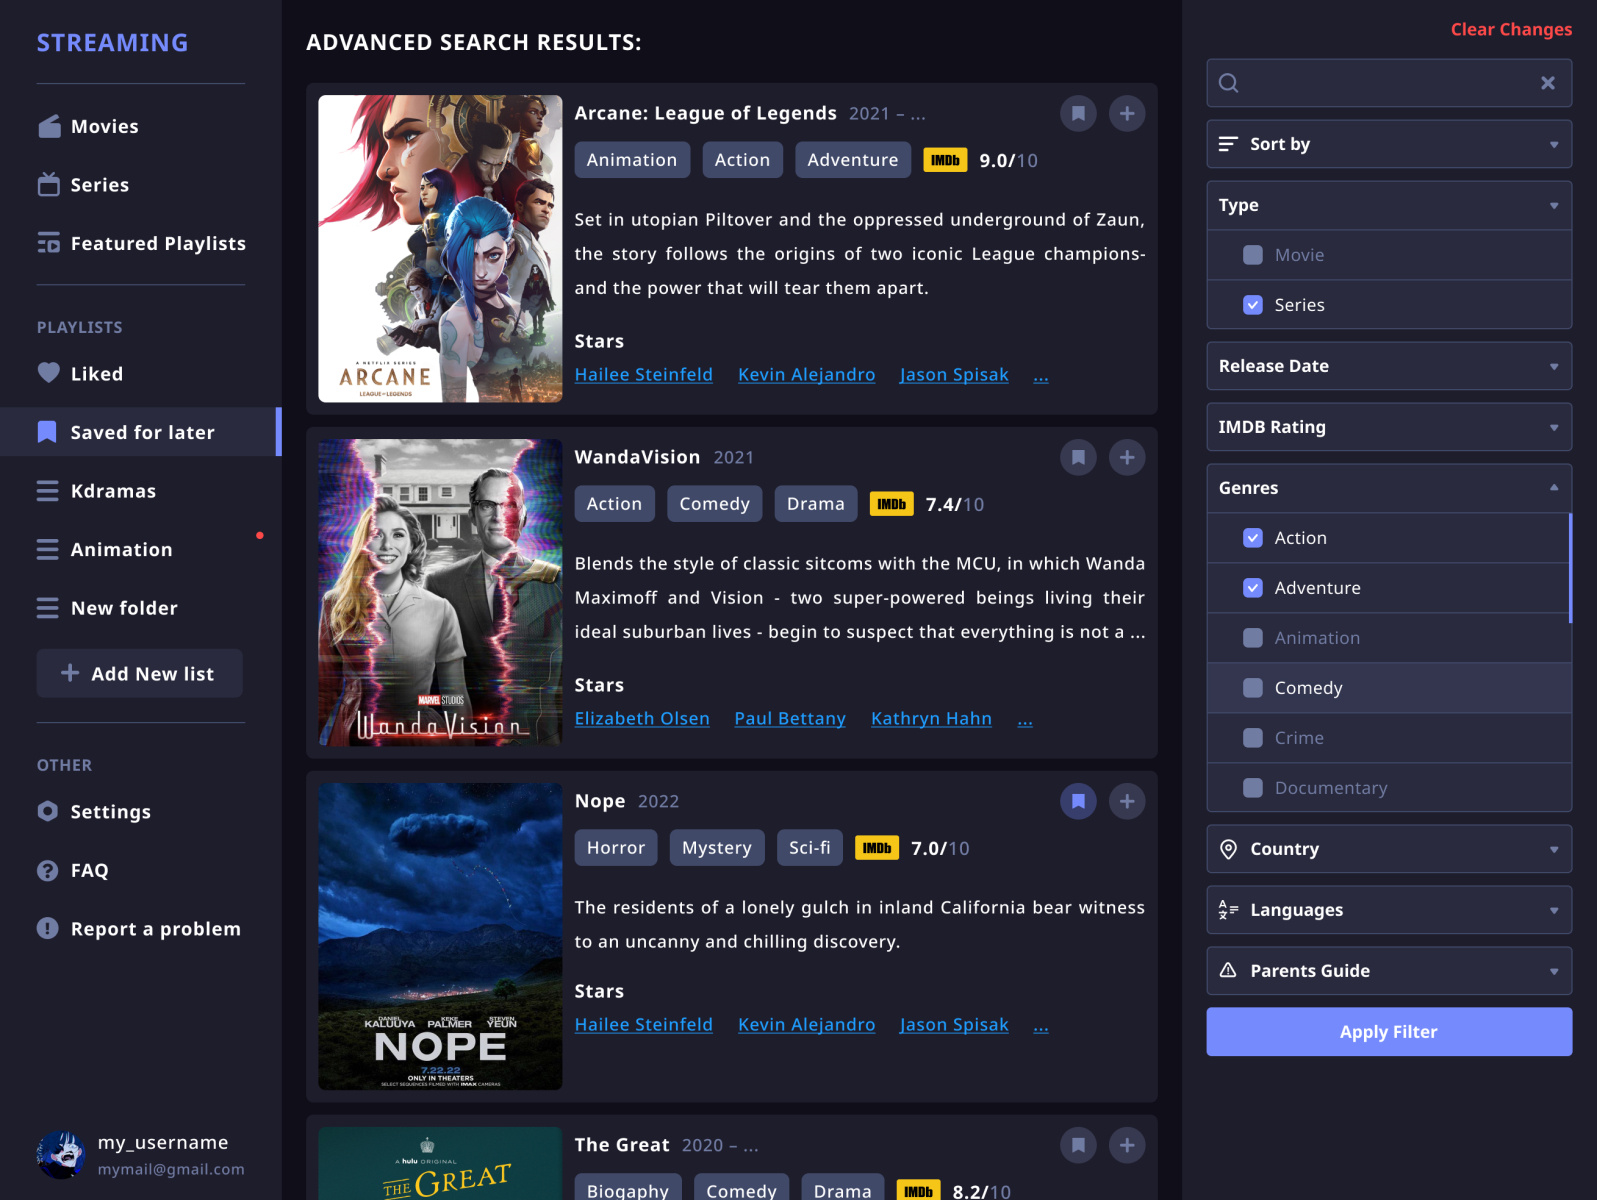This screenshot has width=1597, height=1200.
Task: Expand the Country filter
Action: click(x=1389, y=849)
